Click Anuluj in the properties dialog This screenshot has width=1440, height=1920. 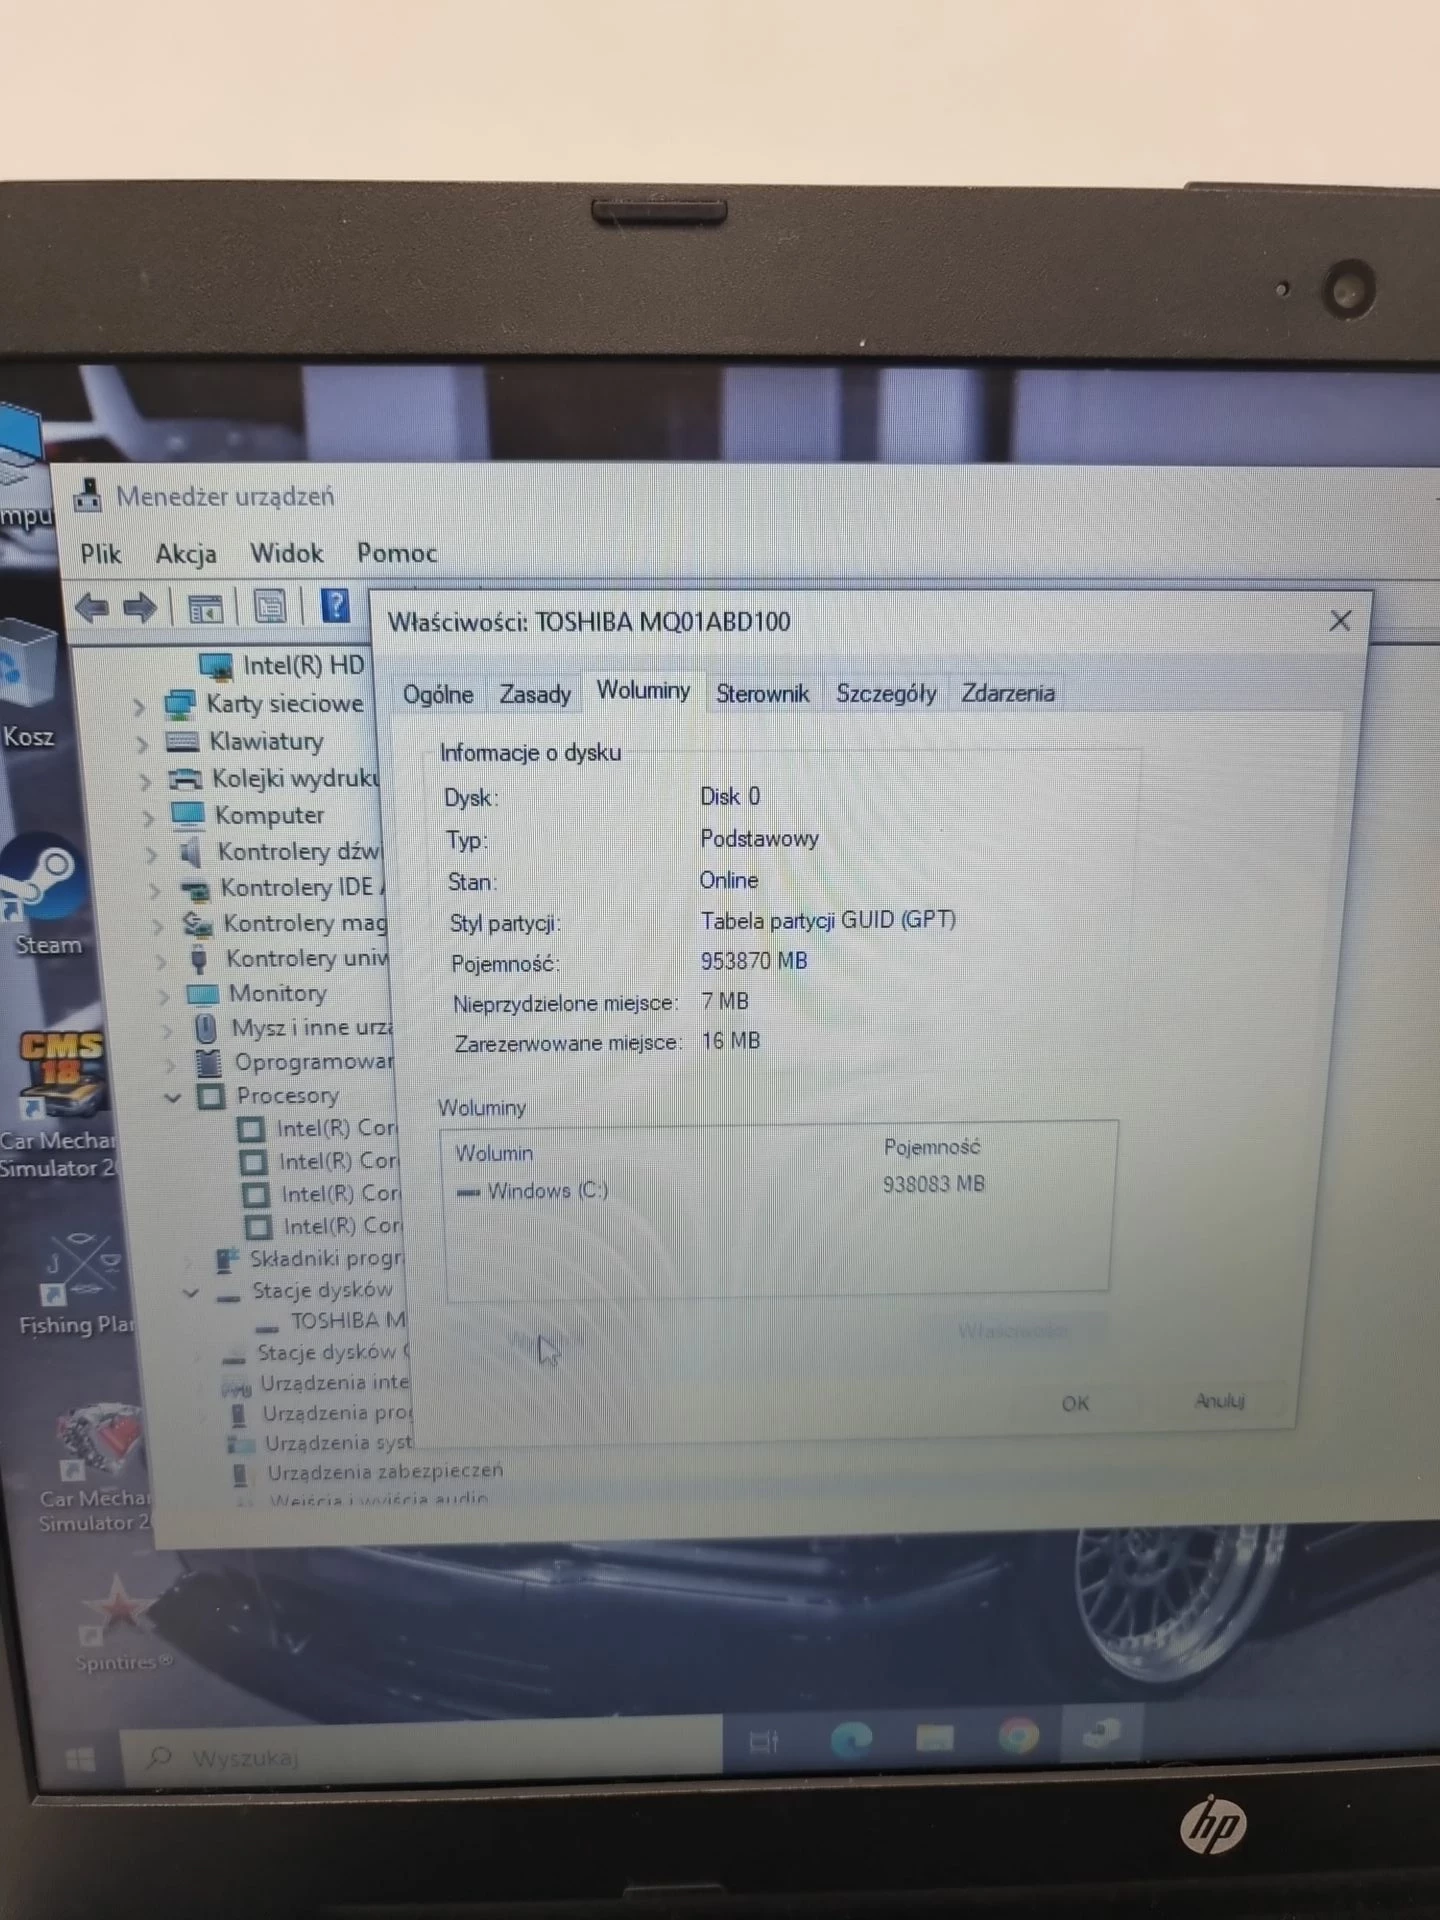(1219, 1401)
